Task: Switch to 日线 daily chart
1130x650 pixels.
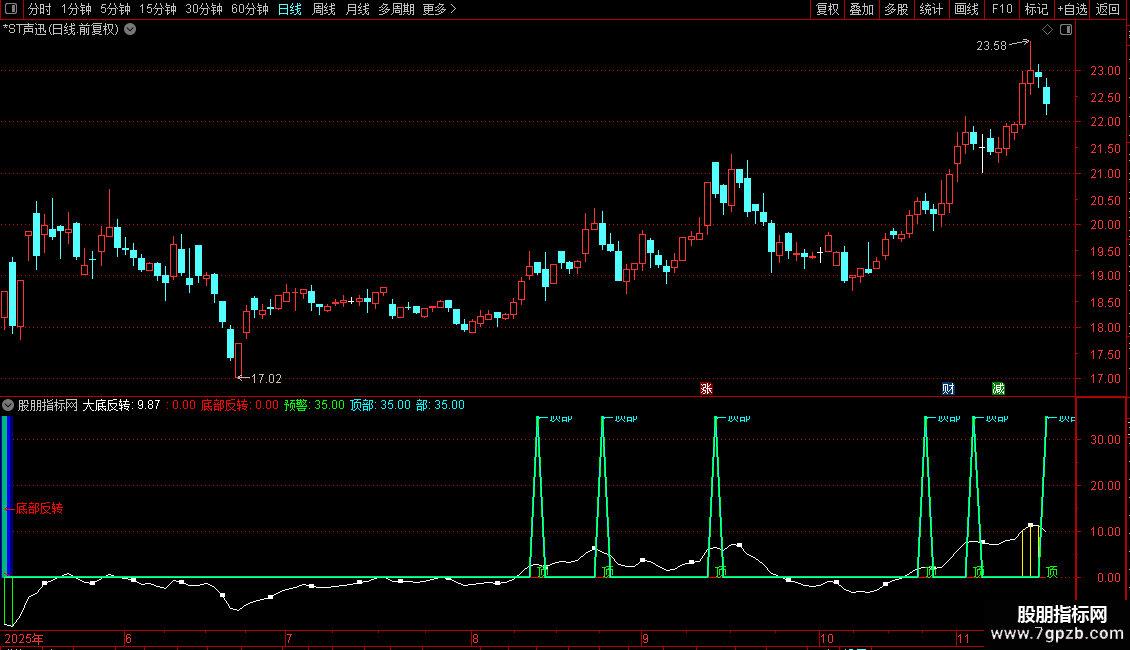Action: pos(290,9)
